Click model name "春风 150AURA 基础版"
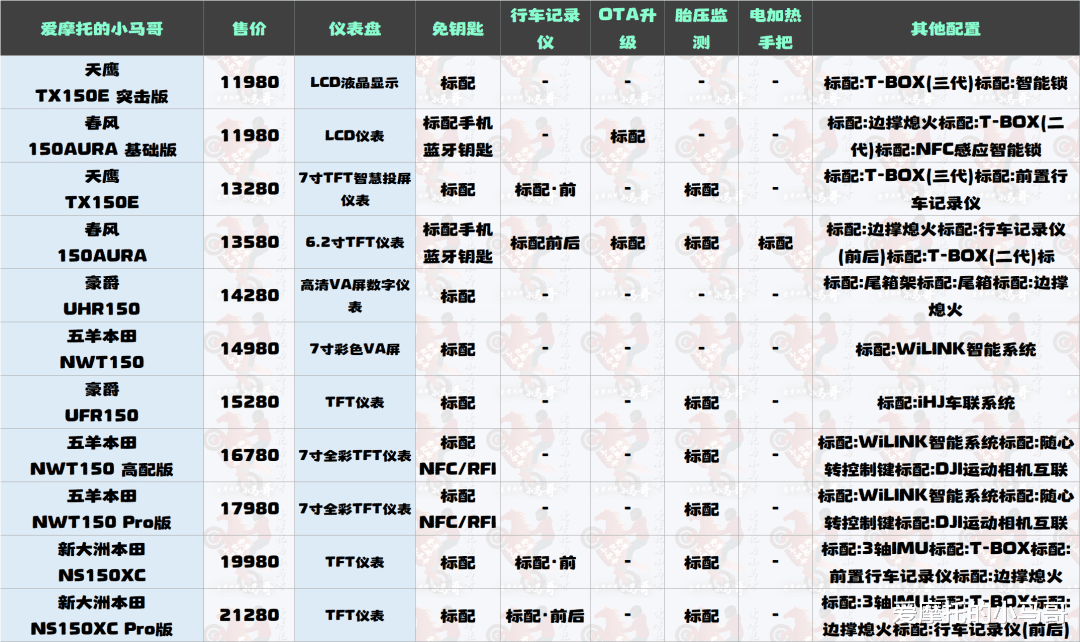 102,136
